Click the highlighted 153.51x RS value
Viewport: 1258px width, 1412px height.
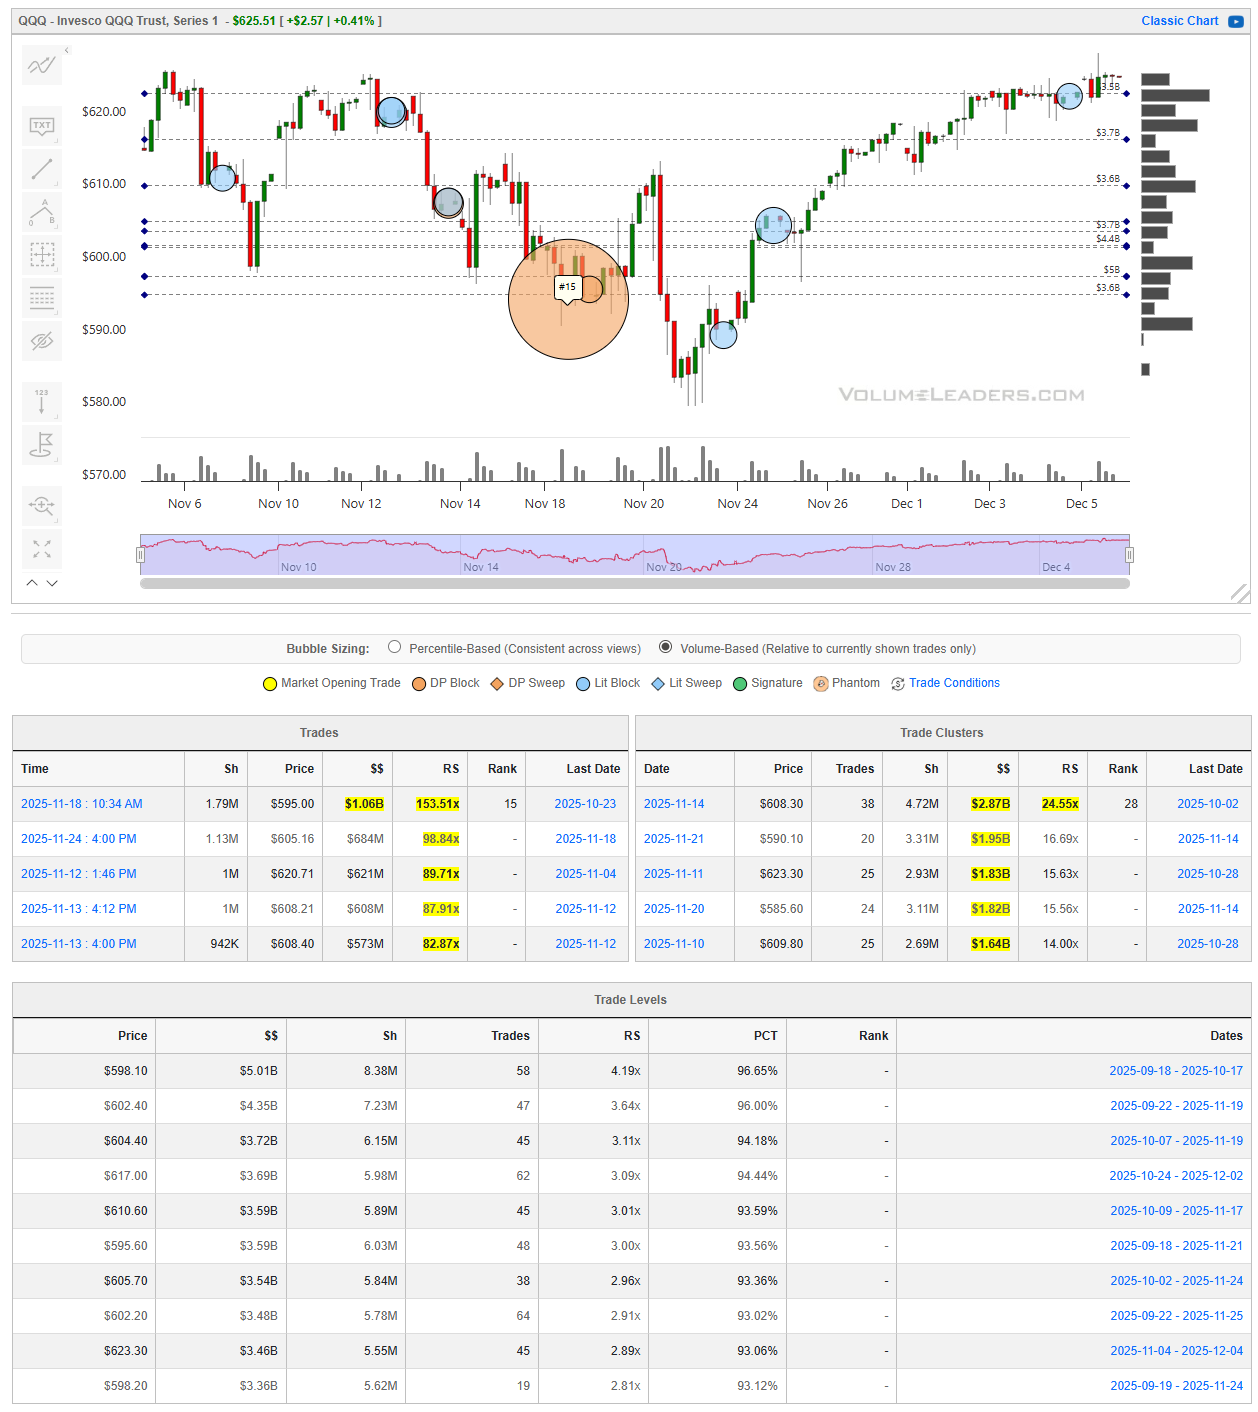pos(438,804)
